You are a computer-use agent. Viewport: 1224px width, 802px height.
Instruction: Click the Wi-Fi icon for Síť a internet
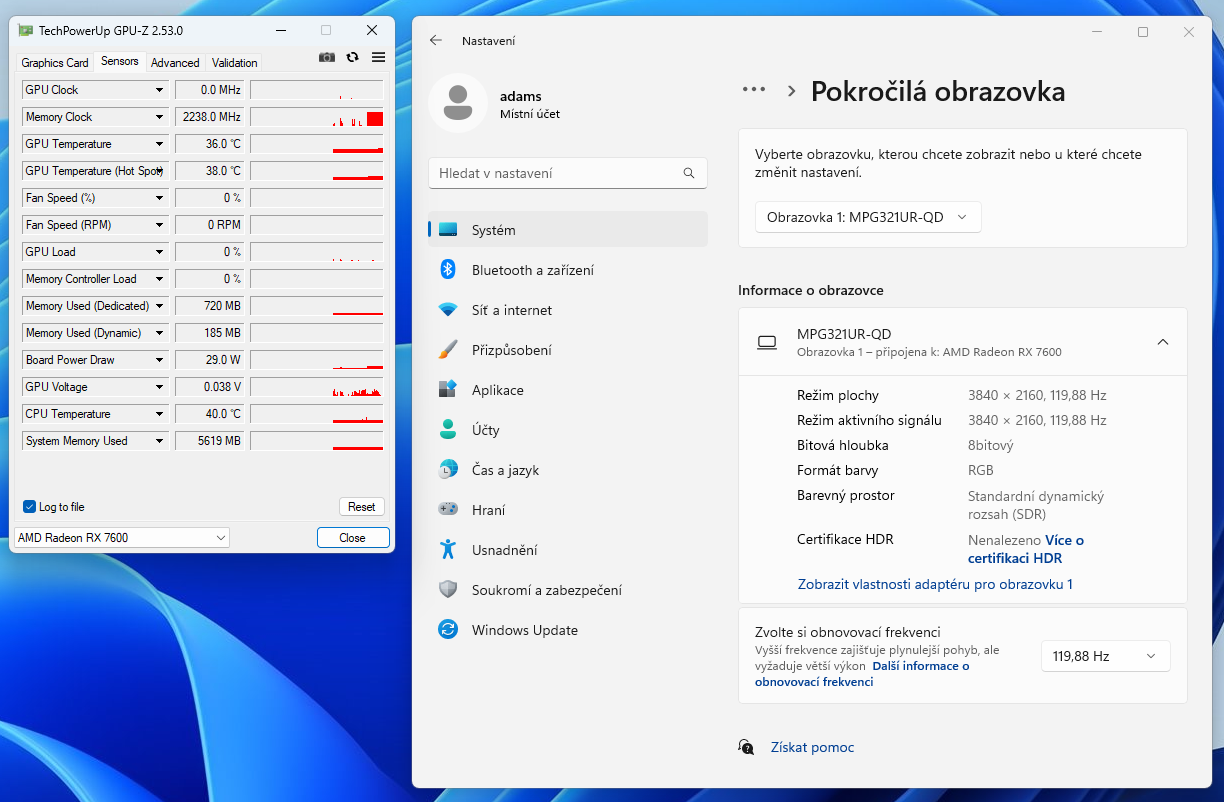tap(448, 310)
